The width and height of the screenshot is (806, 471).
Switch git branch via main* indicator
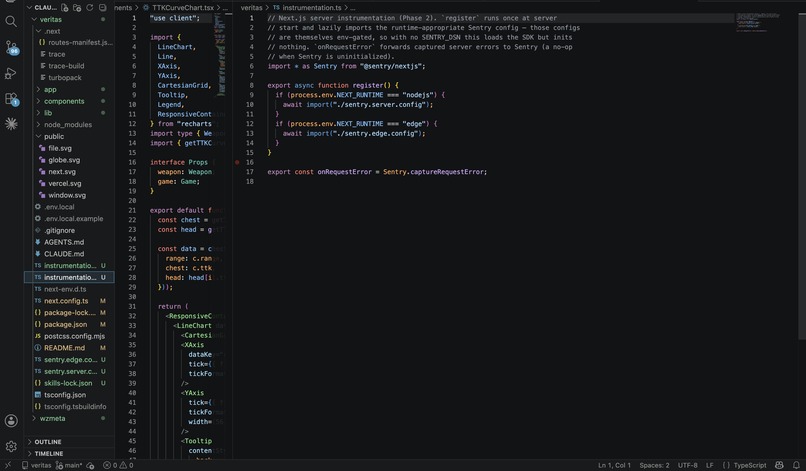click(69, 465)
